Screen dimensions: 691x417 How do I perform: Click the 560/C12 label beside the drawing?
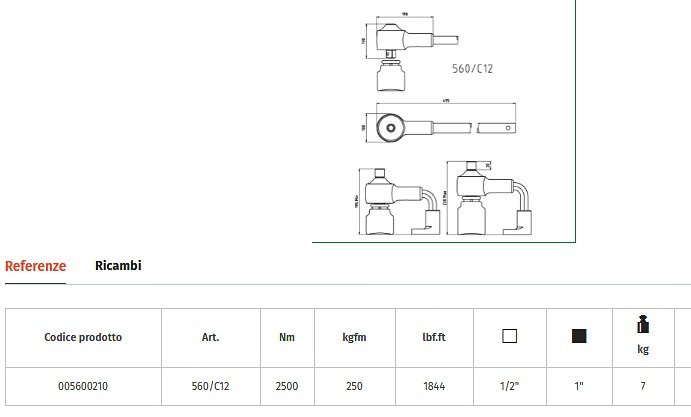coord(474,69)
